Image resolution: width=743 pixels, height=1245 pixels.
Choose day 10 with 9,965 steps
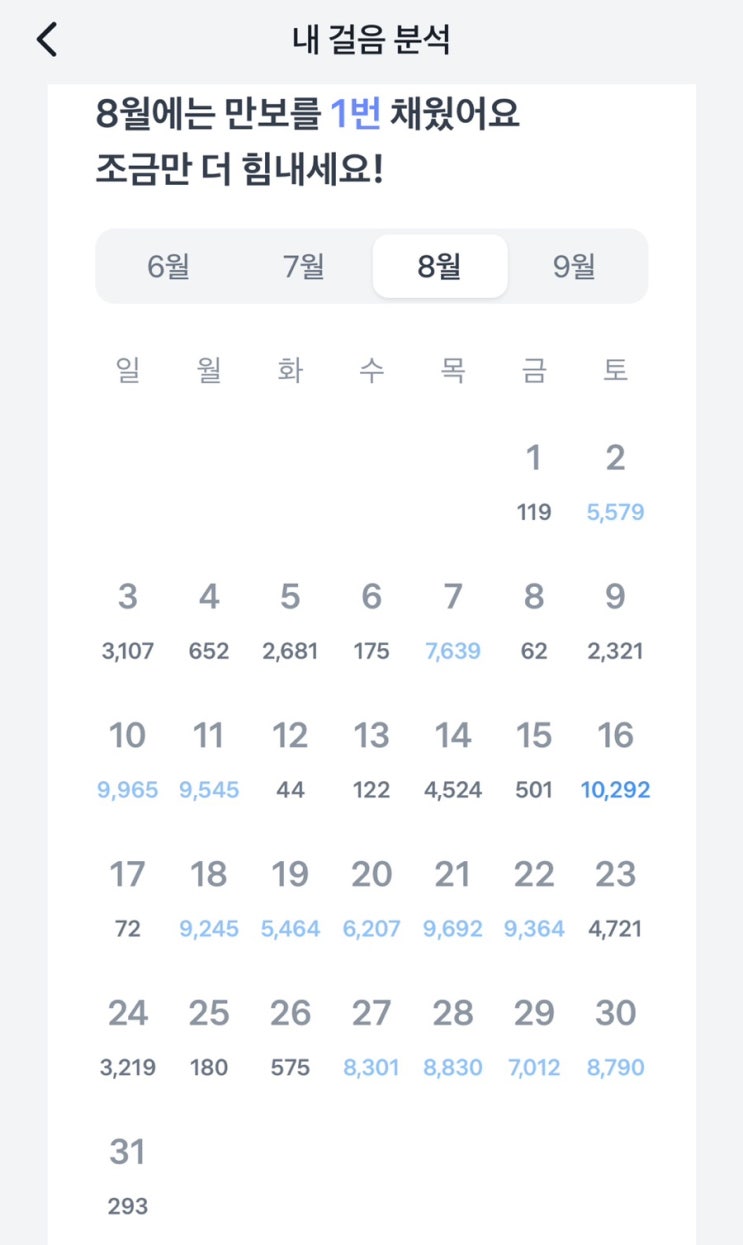pos(128,761)
